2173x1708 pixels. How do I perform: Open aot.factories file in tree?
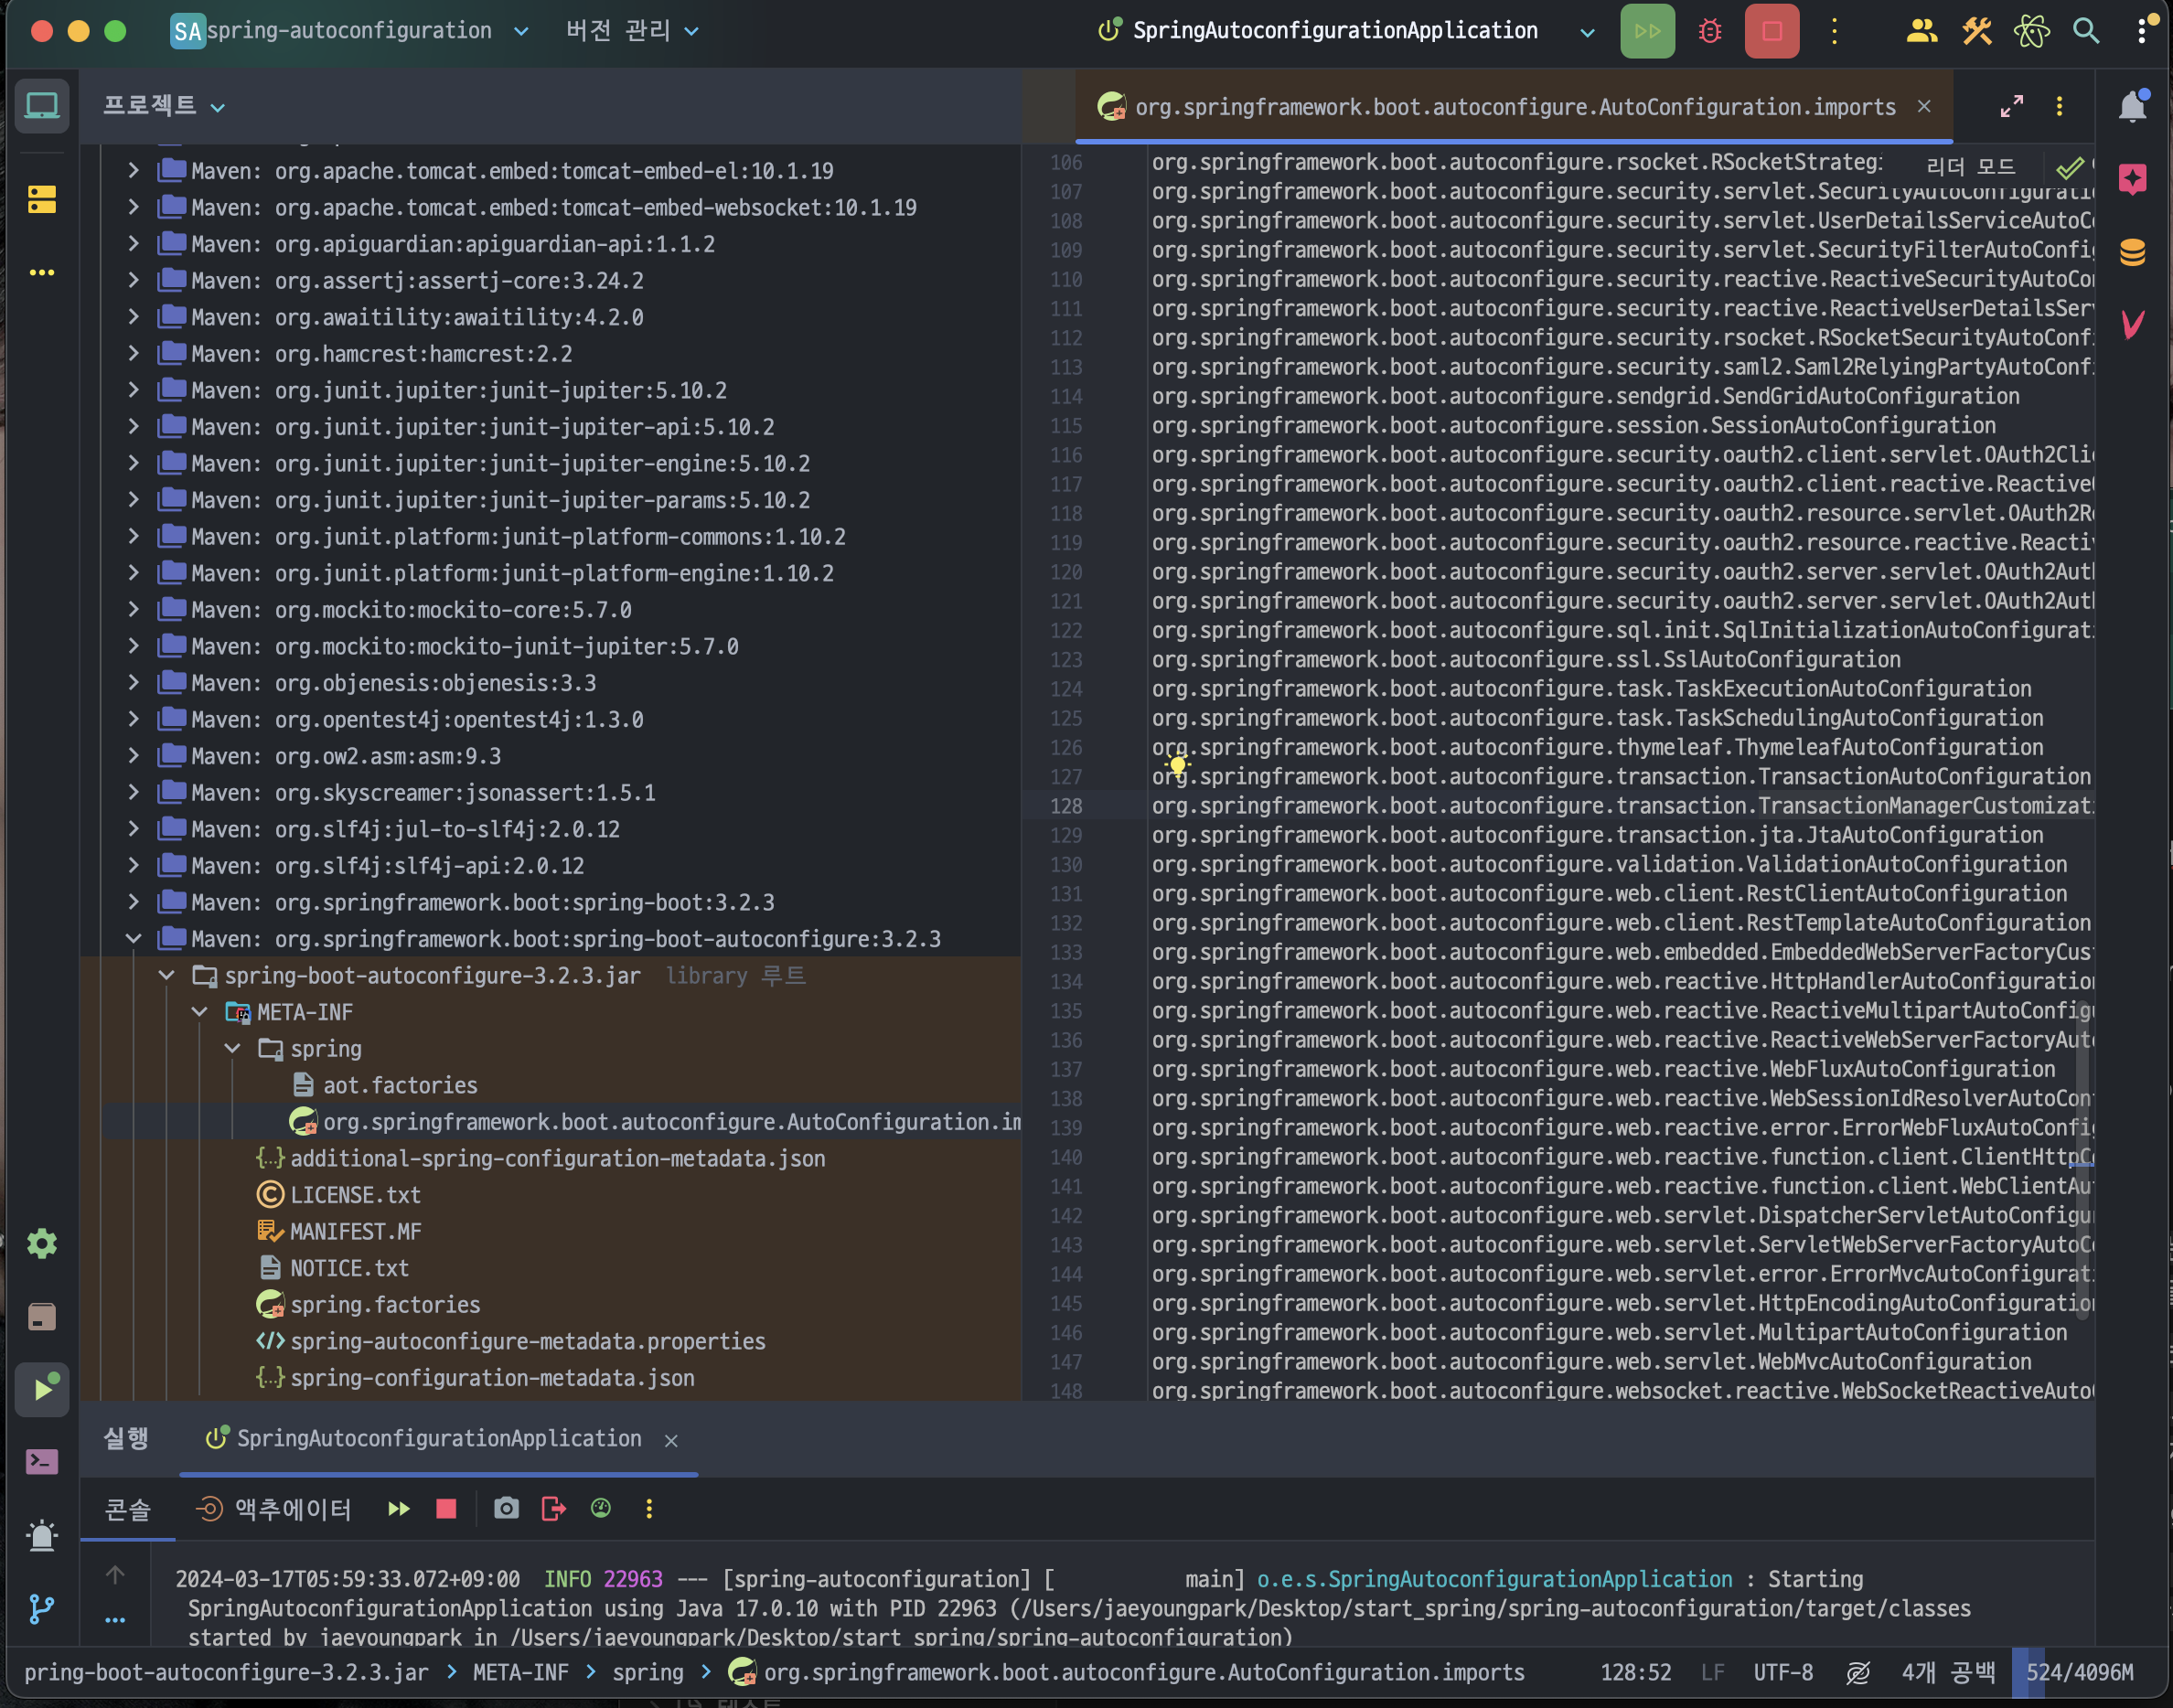click(x=400, y=1085)
